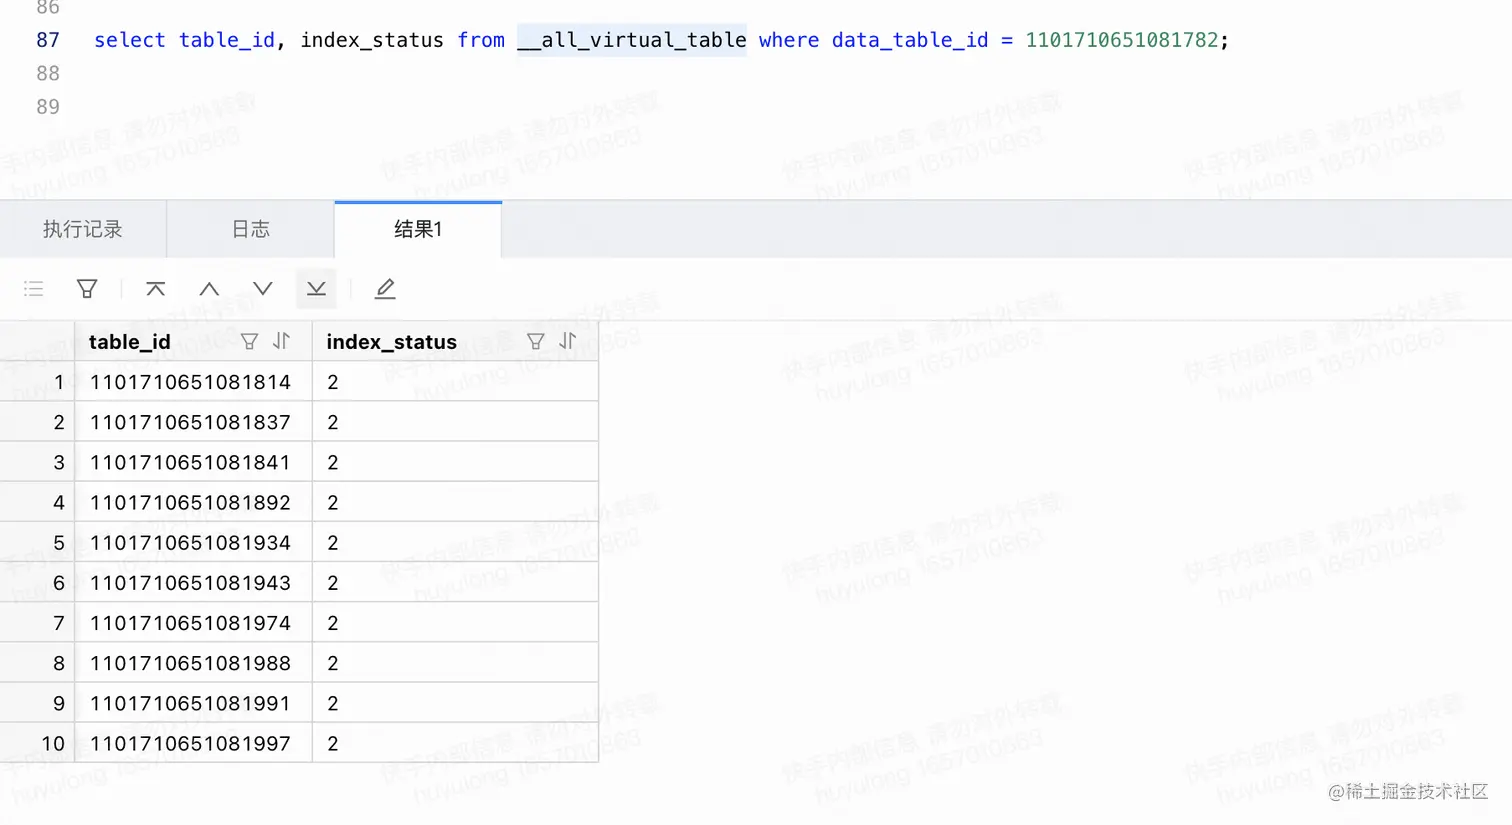Select cell 1101710651081841
Screen dimensions: 1512x825
click(x=193, y=462)
